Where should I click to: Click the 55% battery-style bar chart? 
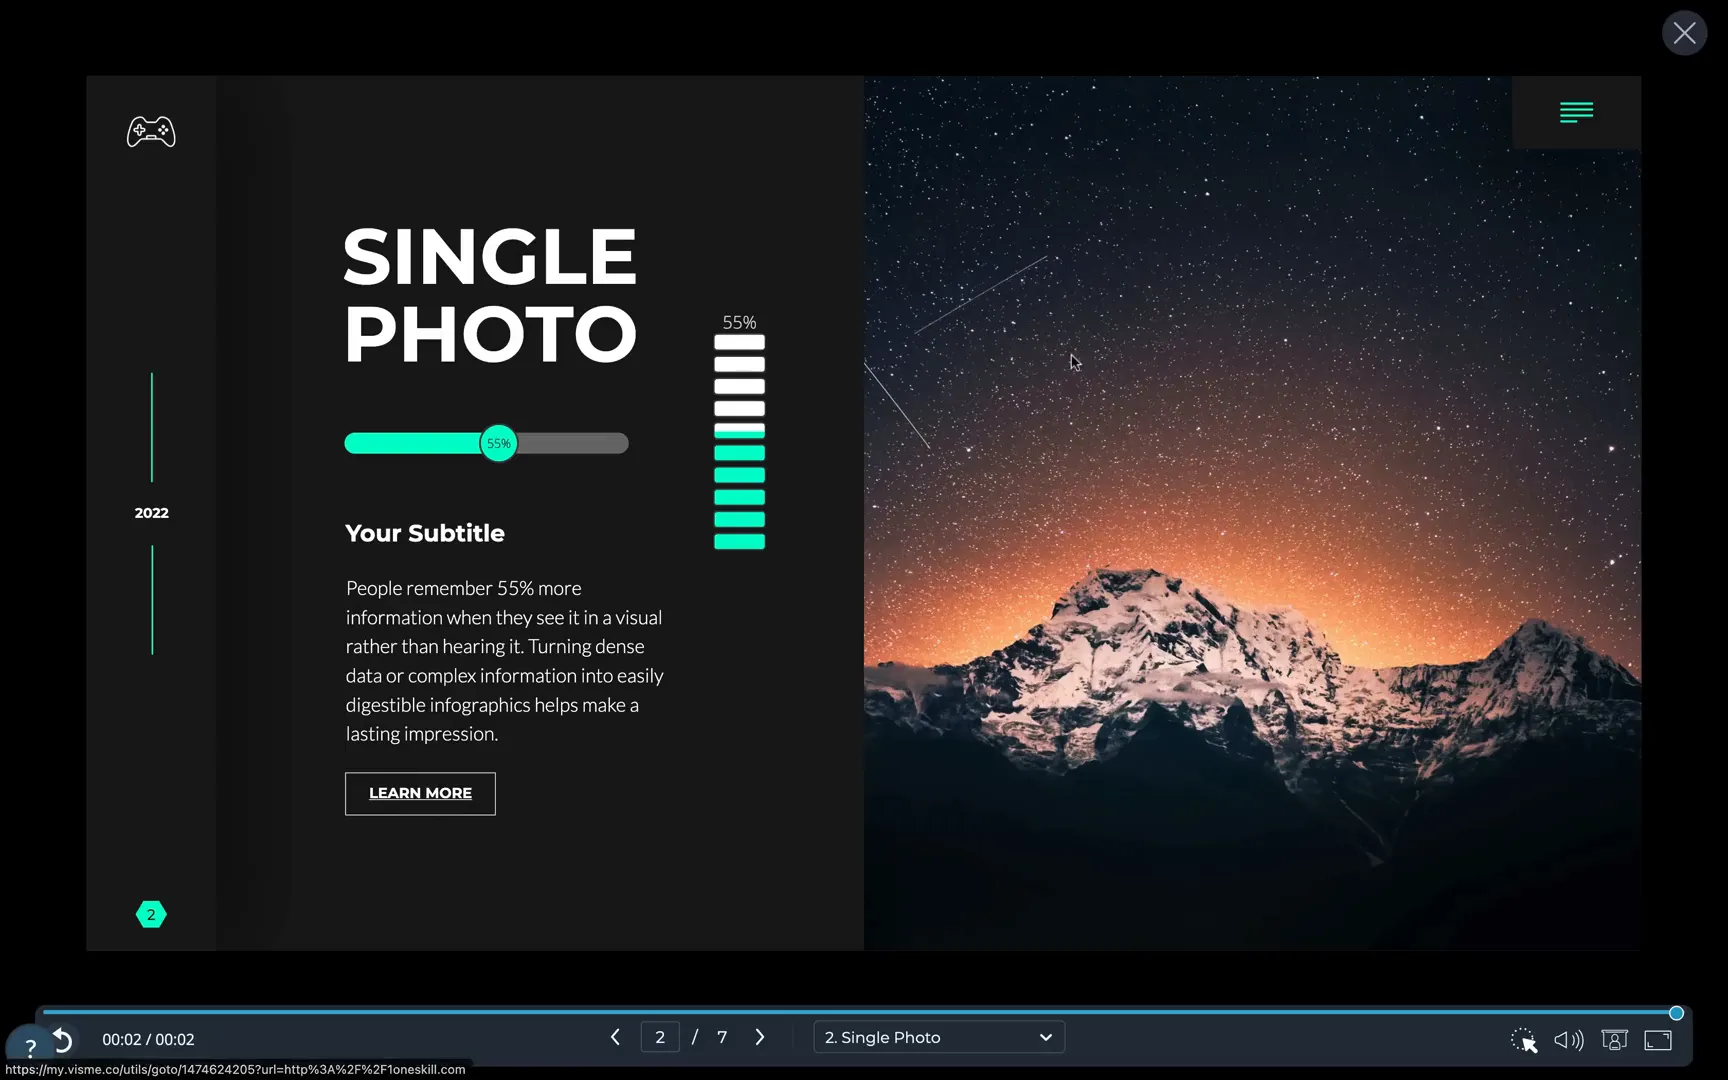point(739,442)
